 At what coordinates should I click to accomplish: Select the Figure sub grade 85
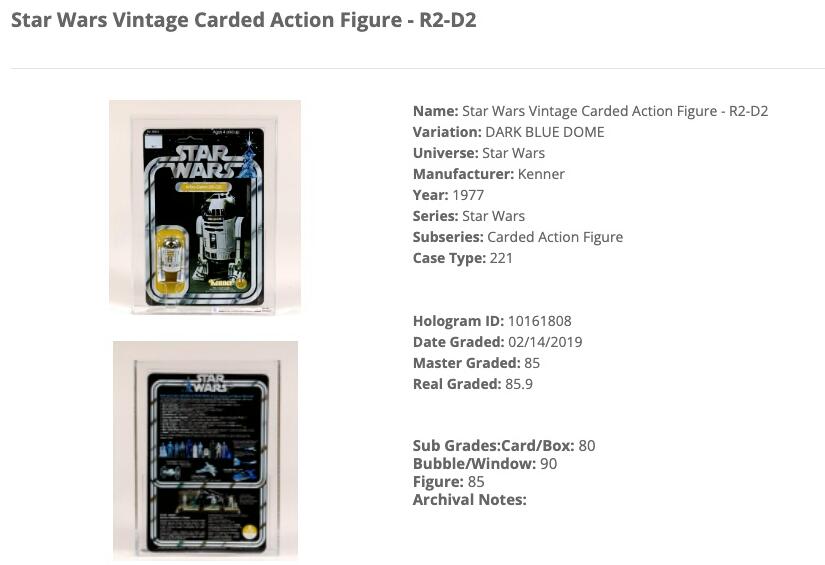(x=476, y=482)
